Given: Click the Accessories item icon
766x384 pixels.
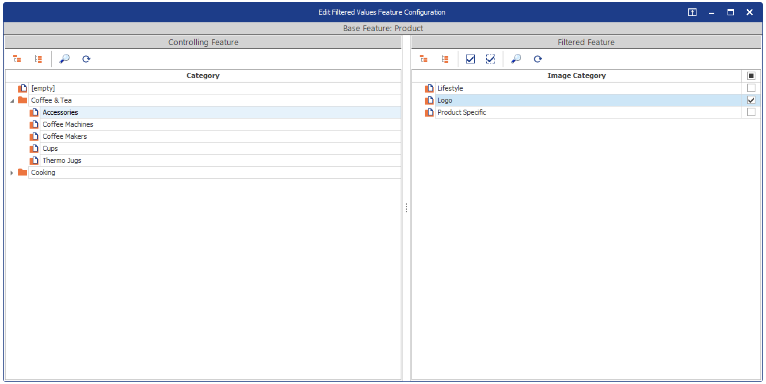Looking at the screenshot, I should point(34,112).
